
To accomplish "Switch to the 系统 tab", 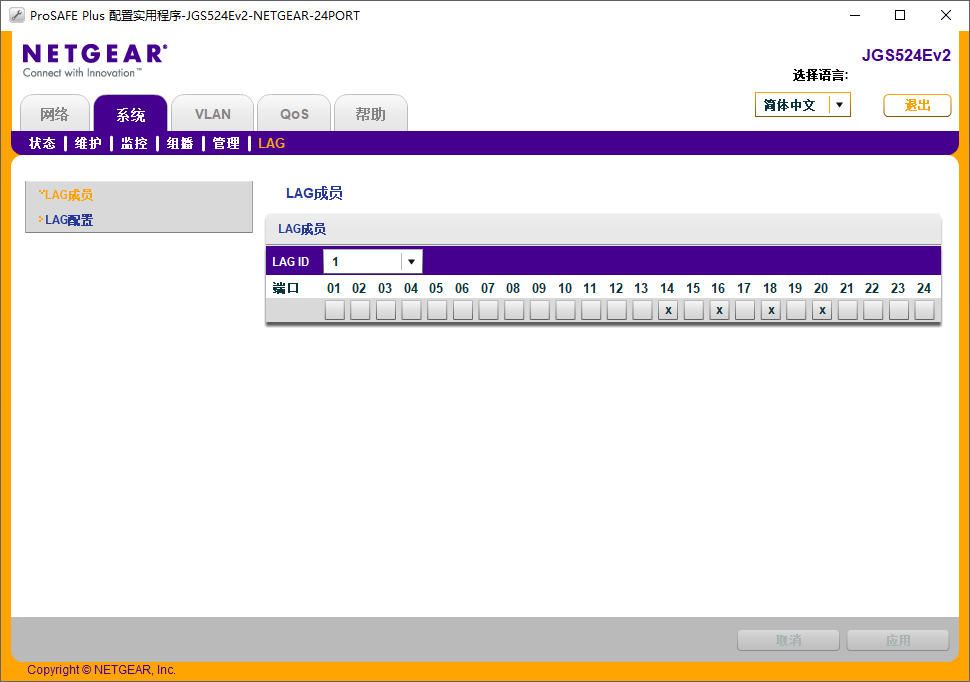I will click(131, 114).
